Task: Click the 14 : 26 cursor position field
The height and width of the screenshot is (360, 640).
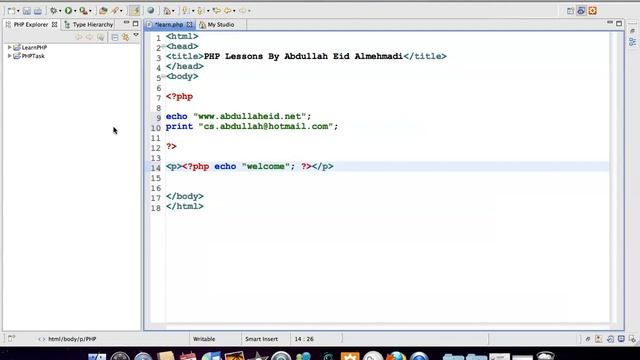Action: (304, 339)
